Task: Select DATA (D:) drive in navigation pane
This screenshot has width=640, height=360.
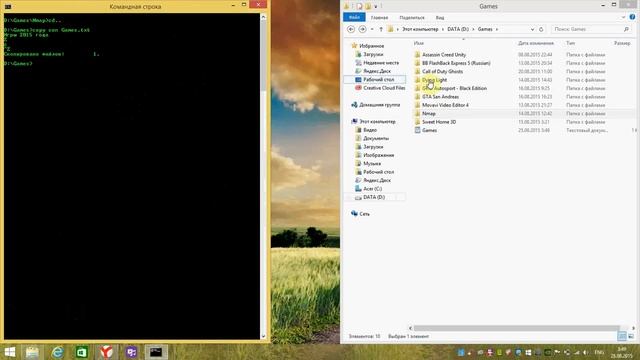Action: click(x=374, y=197)
